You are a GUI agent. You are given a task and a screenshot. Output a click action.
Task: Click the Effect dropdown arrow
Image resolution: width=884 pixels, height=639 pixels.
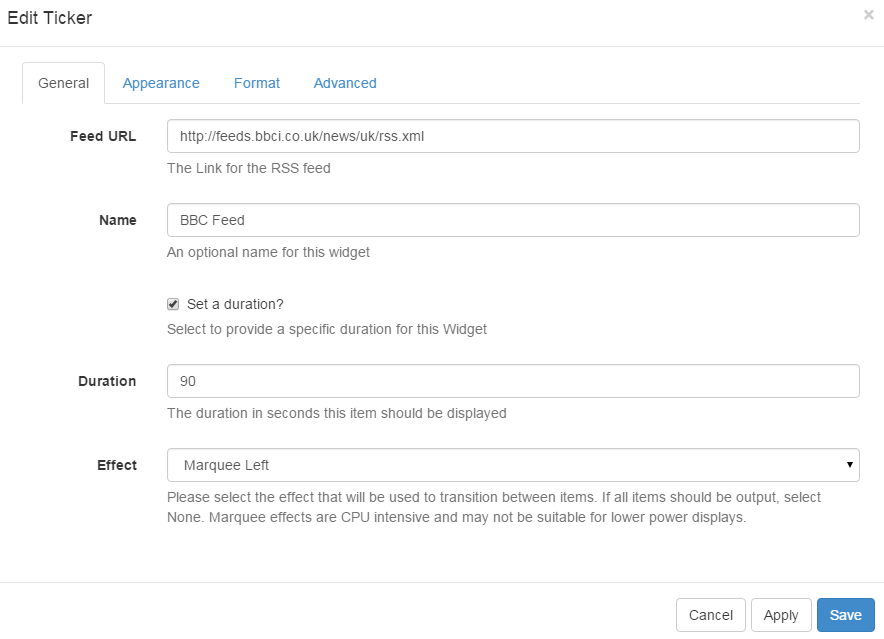849,465
